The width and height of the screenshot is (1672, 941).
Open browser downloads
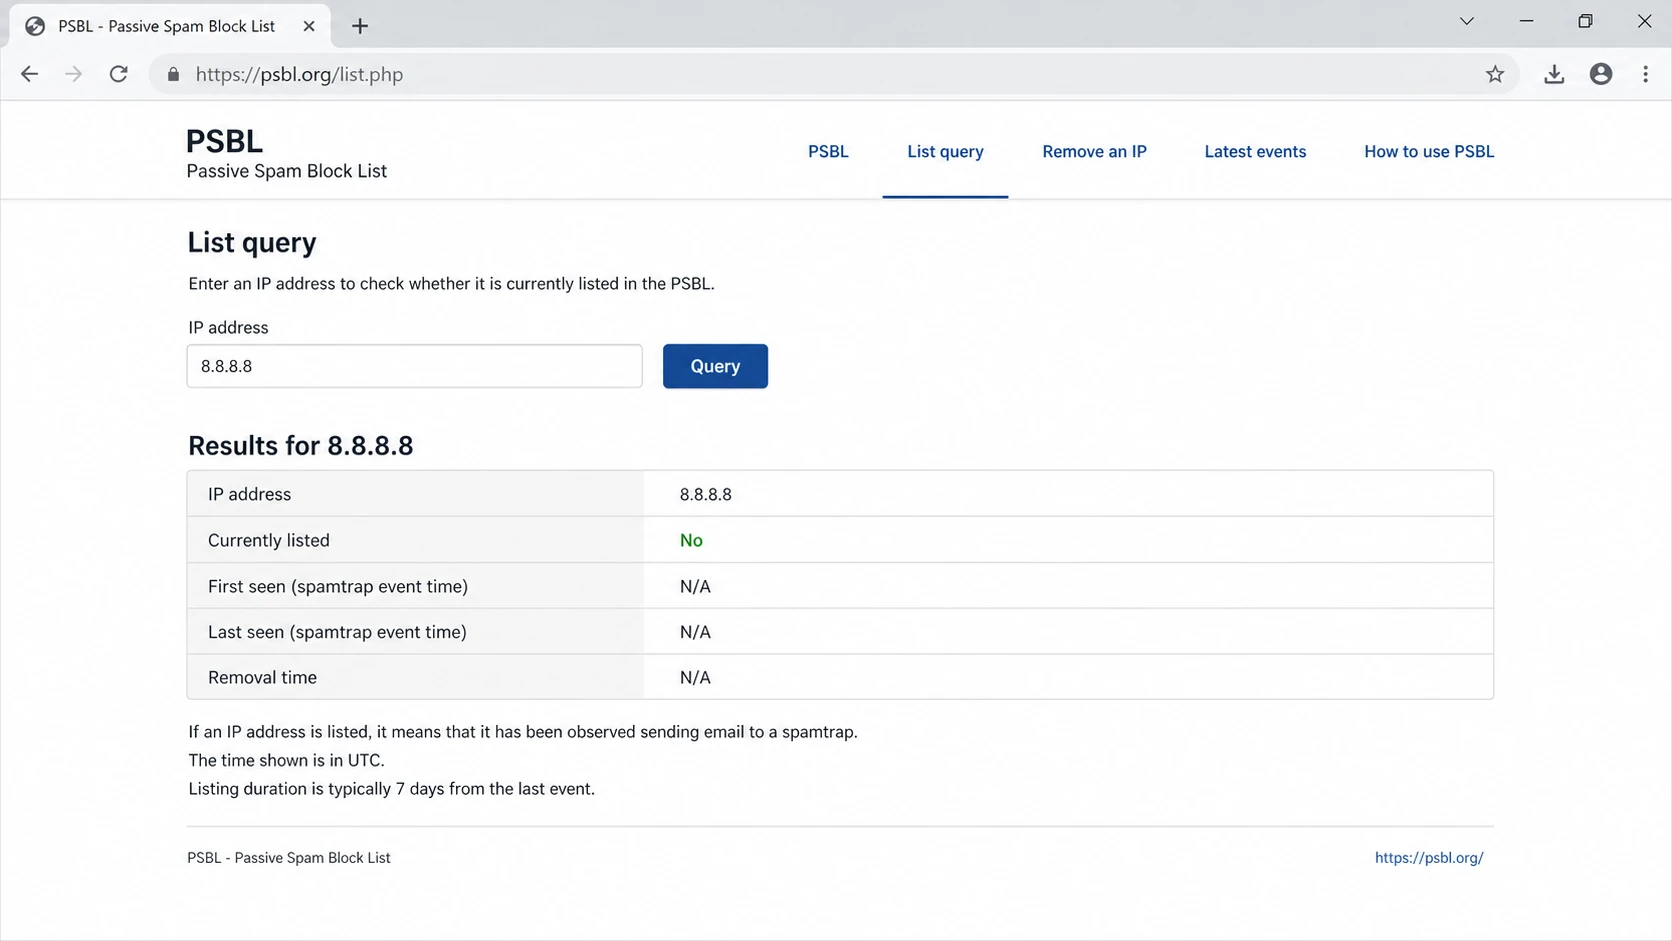(1554, 74)
